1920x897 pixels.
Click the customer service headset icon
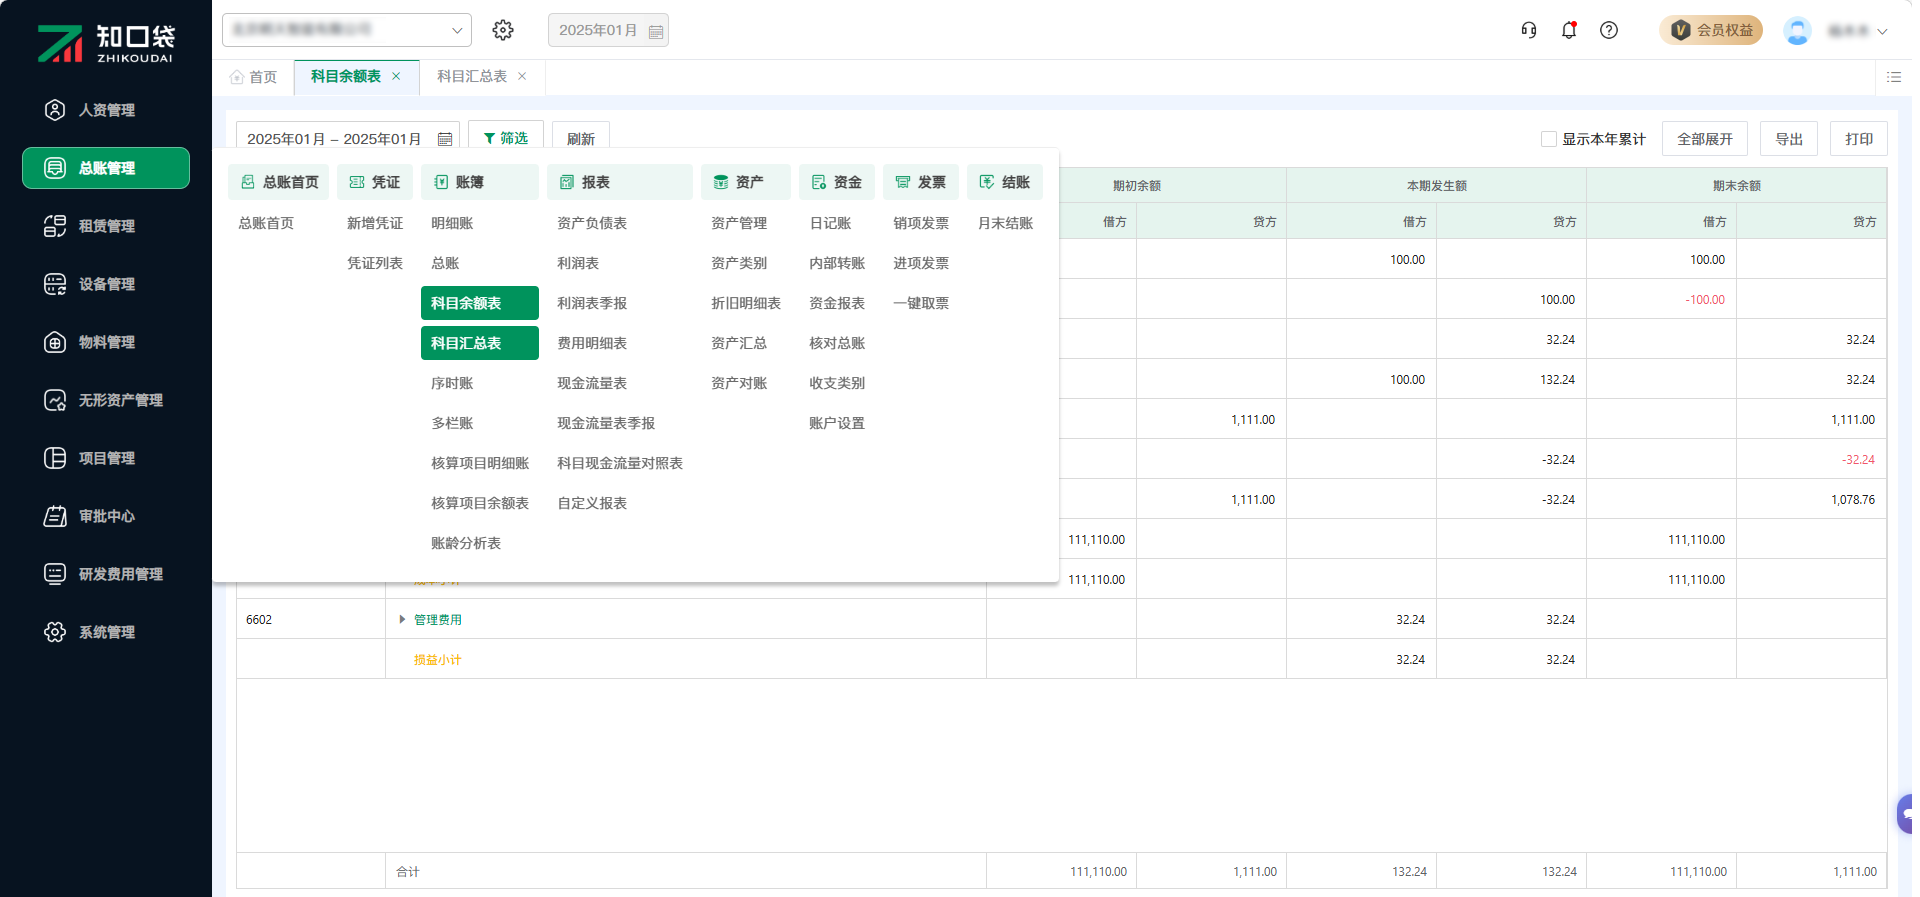click(x=1529, y=30)
